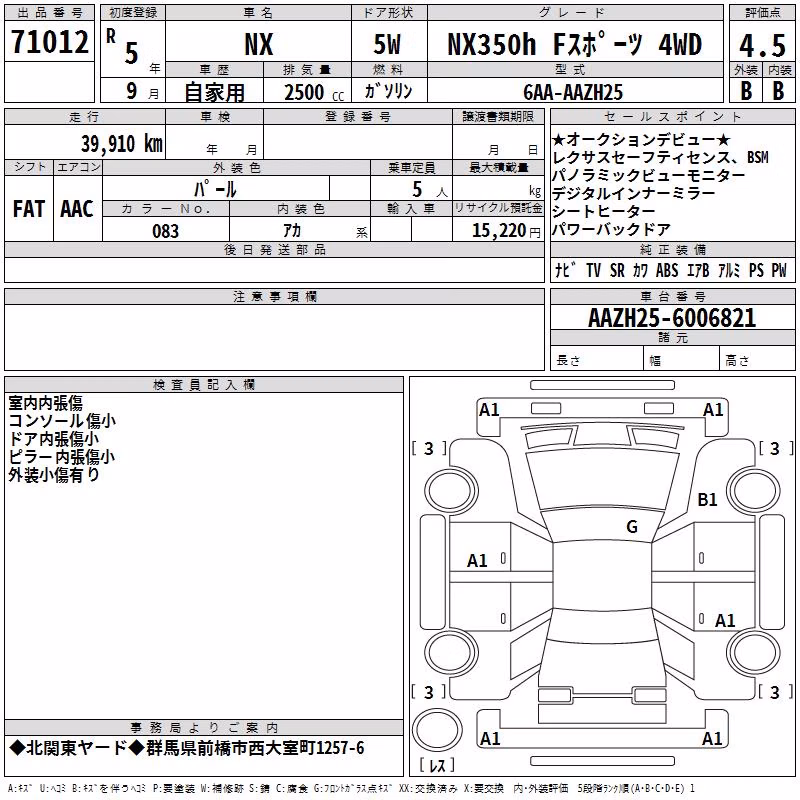Click color number 083
Image resolution: width=800 pixels, height=800 pixels.
pos(165,231)
